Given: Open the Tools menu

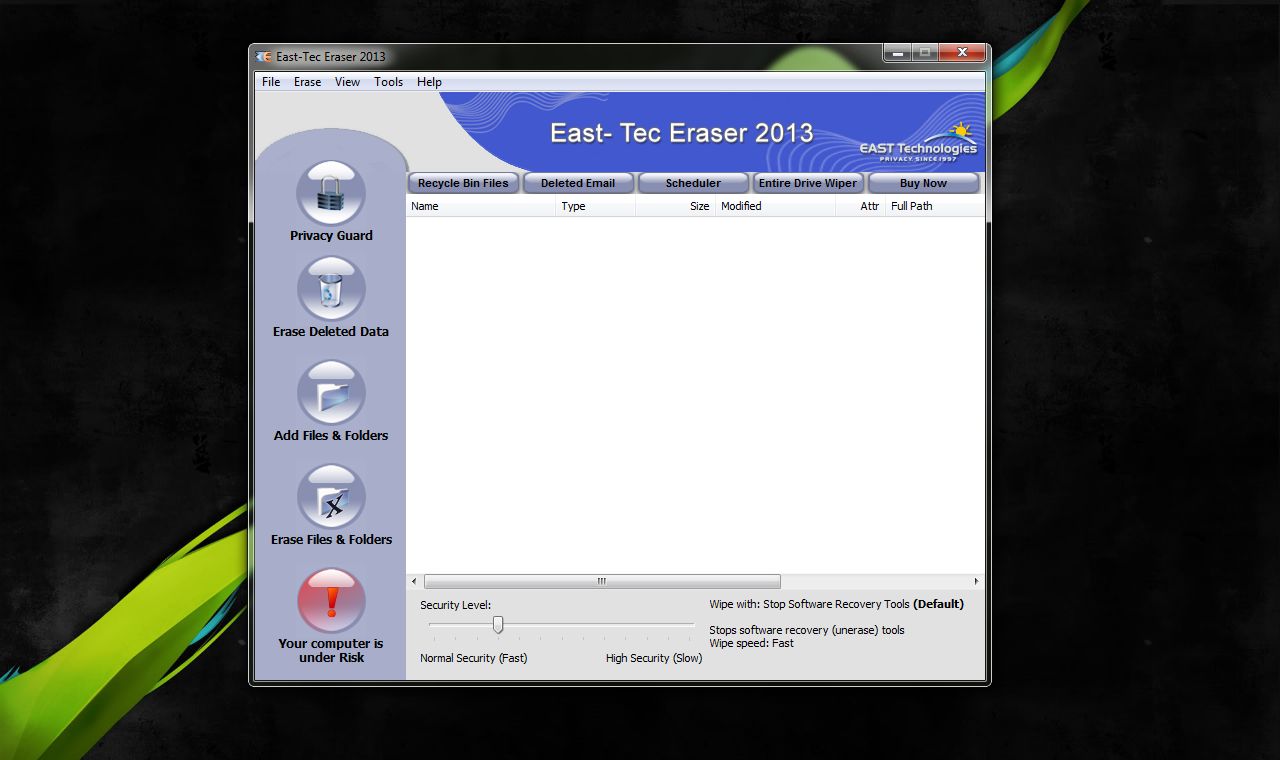Looking at the screenshot, I should (x=388, y=82).
